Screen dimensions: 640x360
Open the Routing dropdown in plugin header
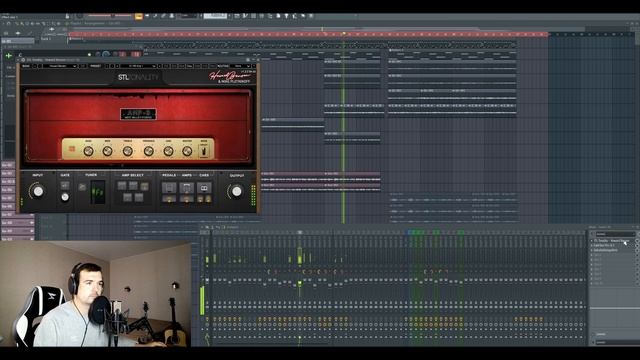pyautogui.click(x=240, y=66)
